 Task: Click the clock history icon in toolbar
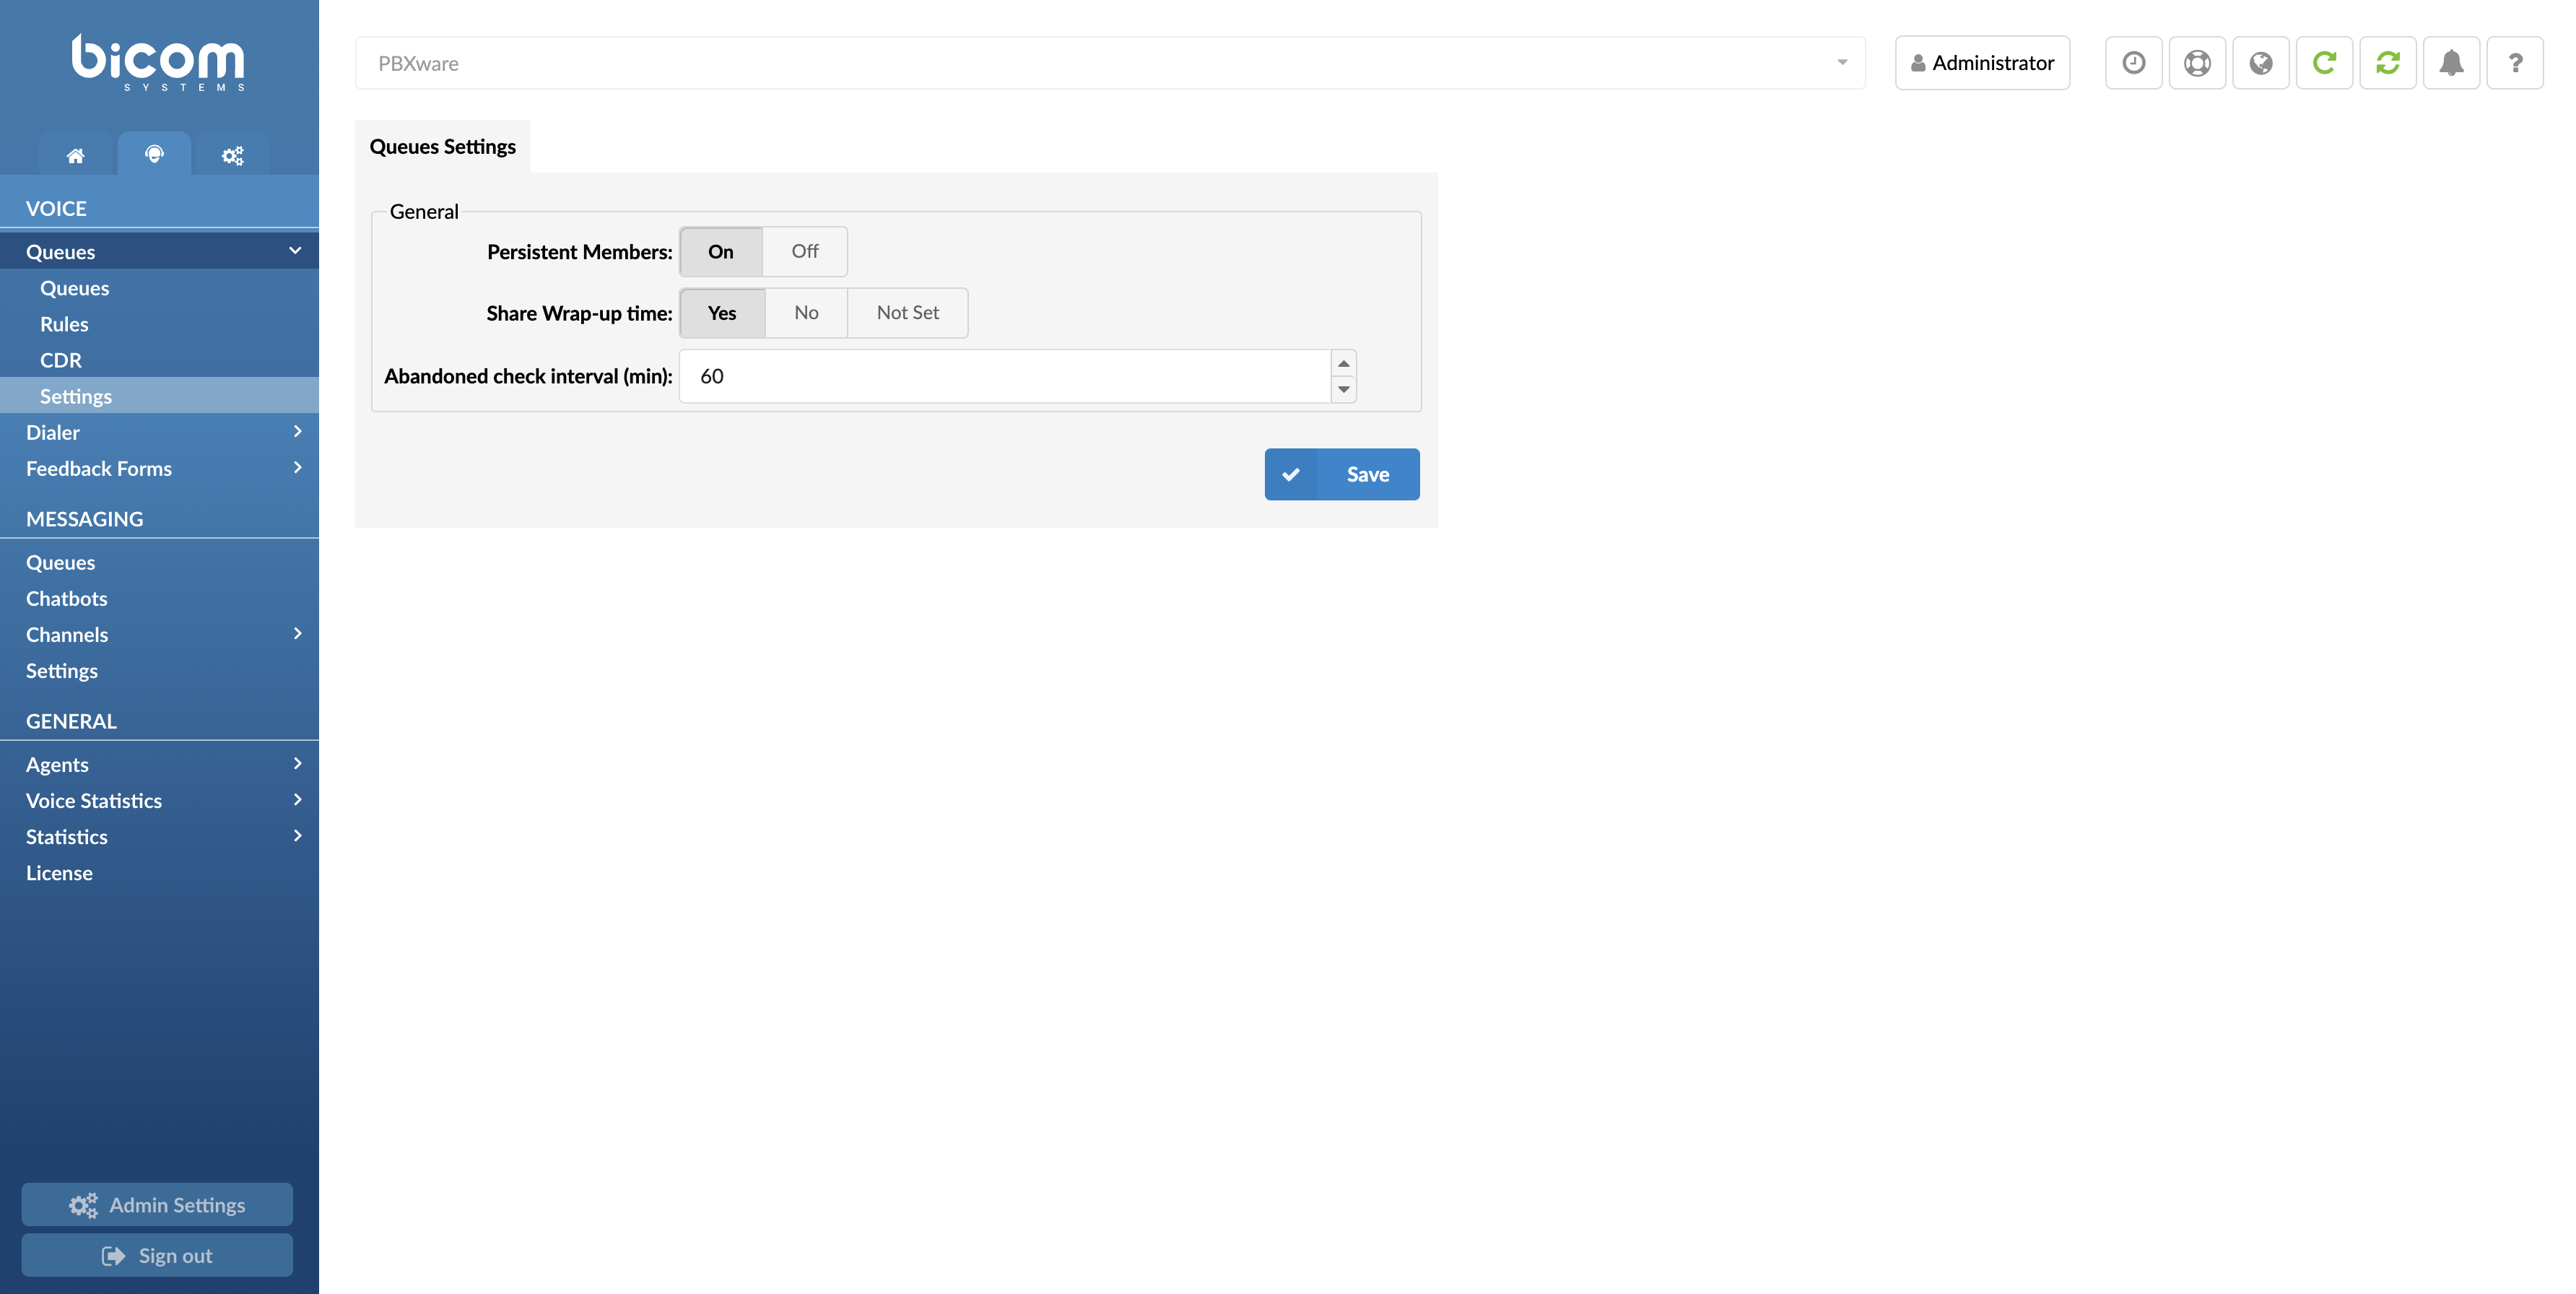2133,63
